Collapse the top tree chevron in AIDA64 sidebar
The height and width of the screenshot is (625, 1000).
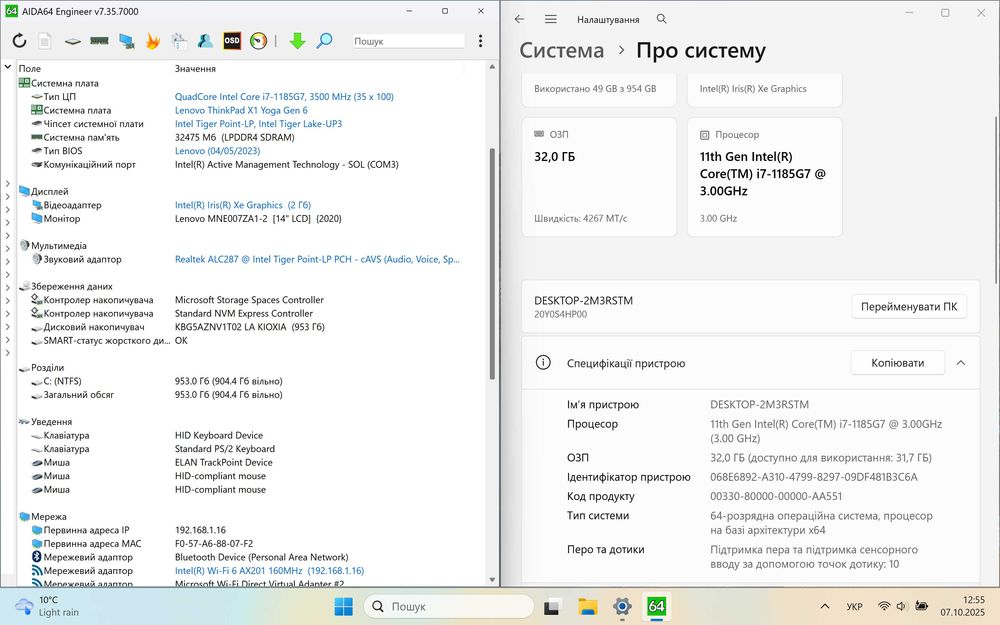coord(8,66)
